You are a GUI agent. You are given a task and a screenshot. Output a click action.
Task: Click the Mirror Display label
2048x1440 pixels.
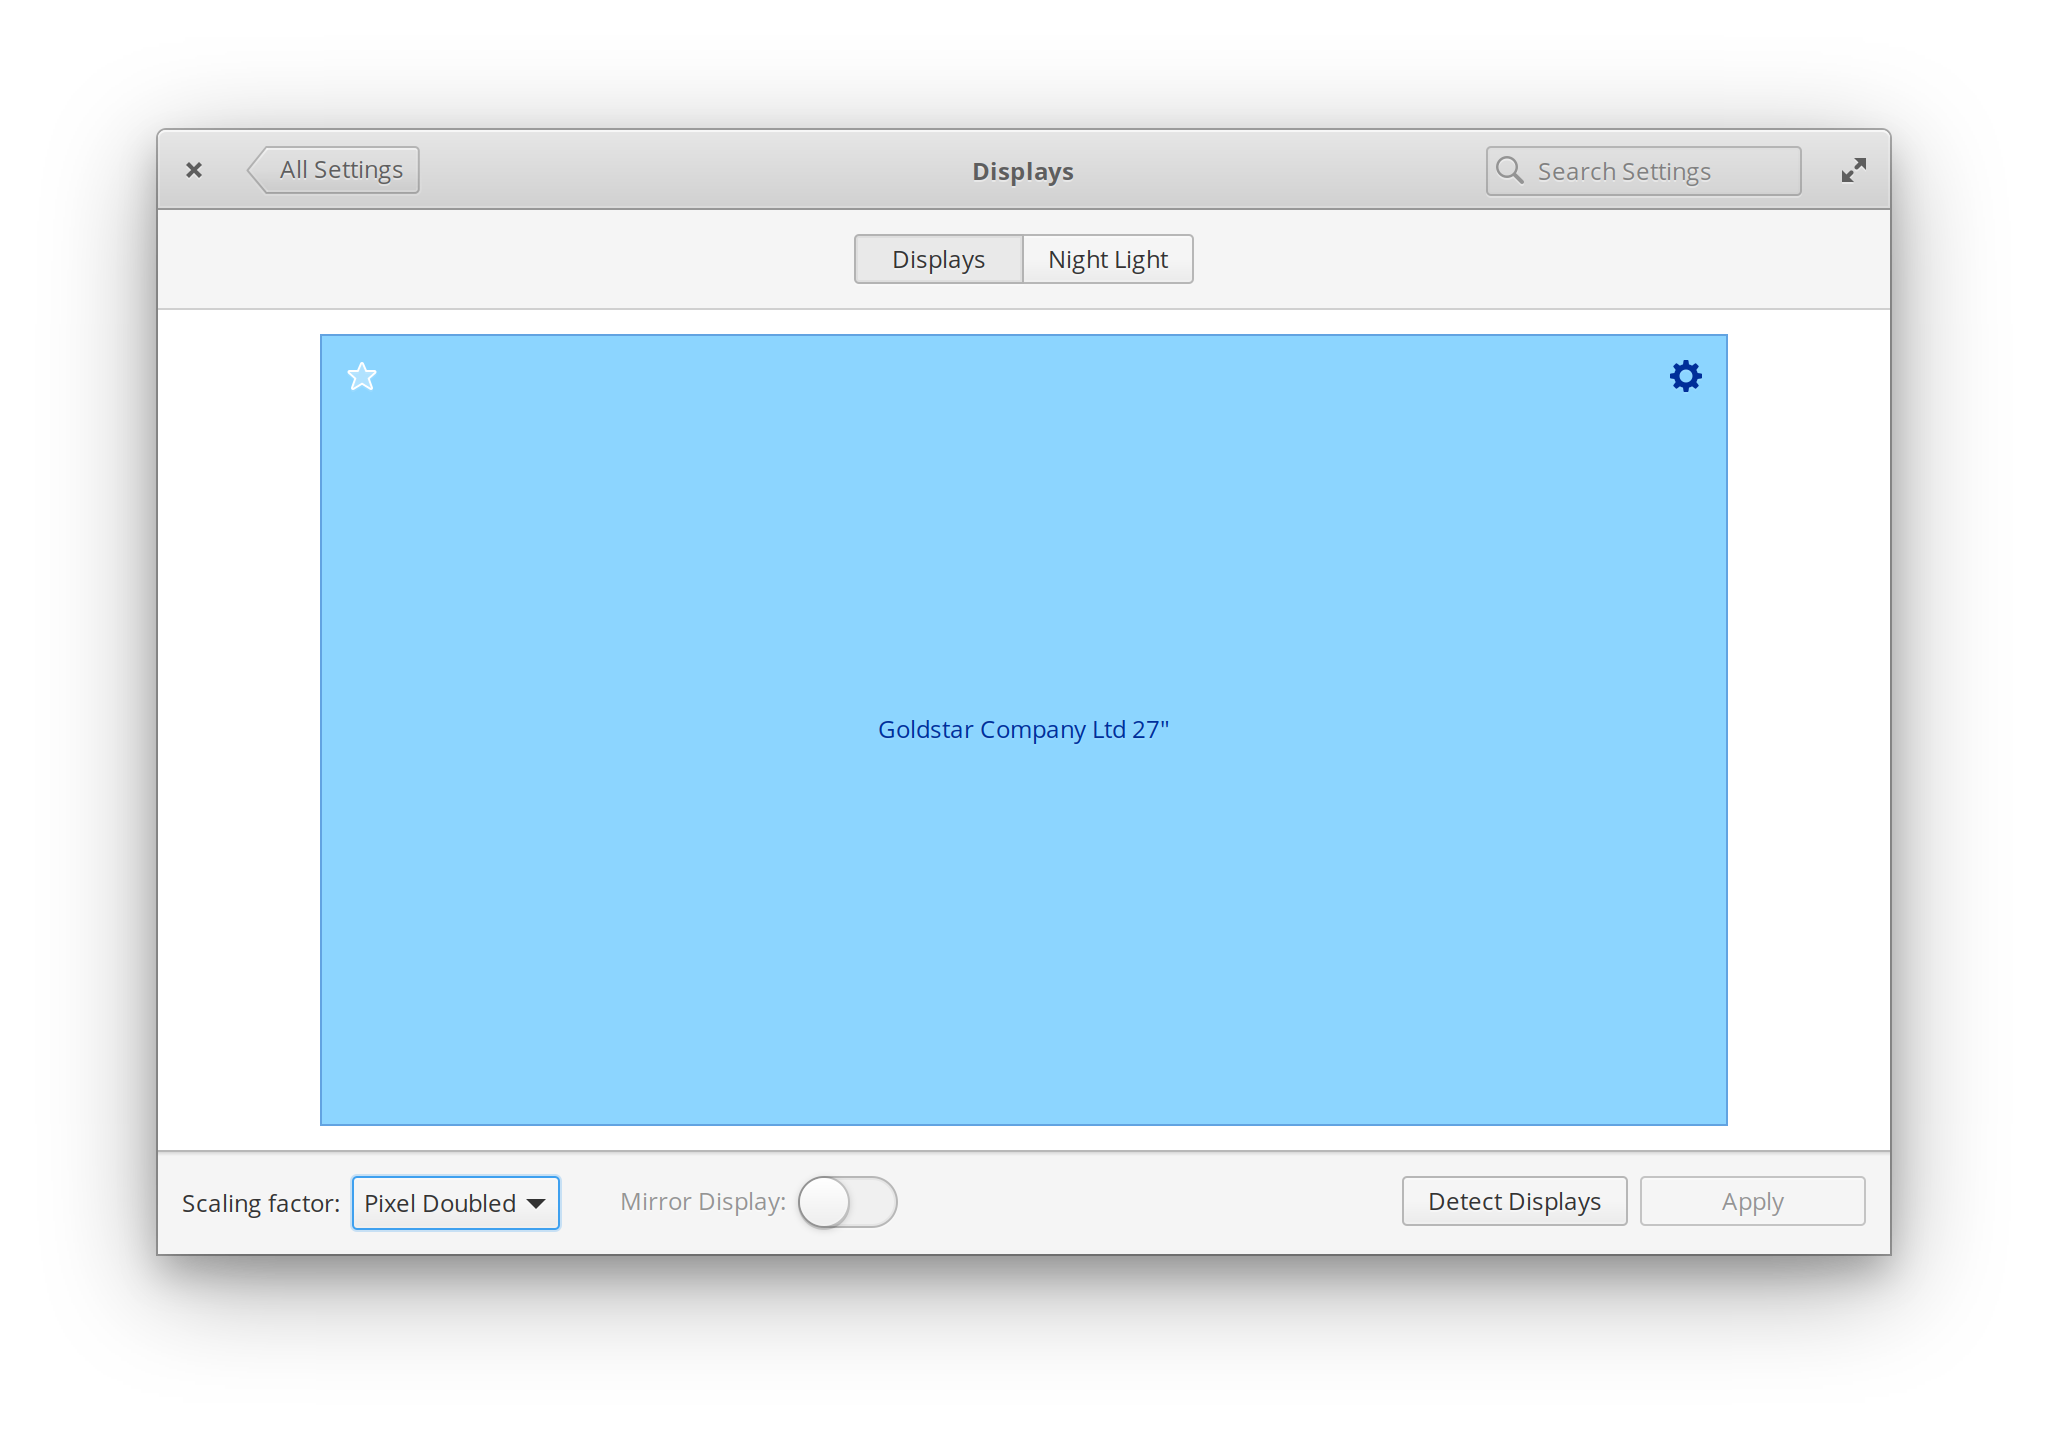coord(702,1201)
